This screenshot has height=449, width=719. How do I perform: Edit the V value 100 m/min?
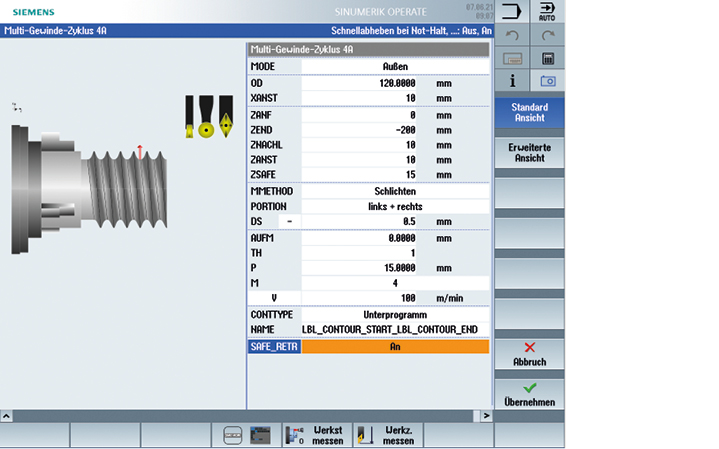pos(359,298)
